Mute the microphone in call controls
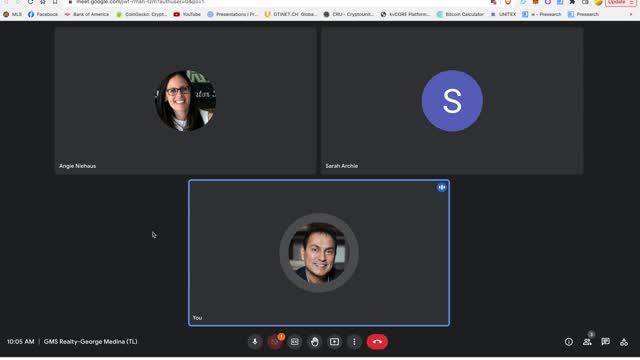Image resolution: width=640 pixels, height=360 pixels. (x=255, y=342)
